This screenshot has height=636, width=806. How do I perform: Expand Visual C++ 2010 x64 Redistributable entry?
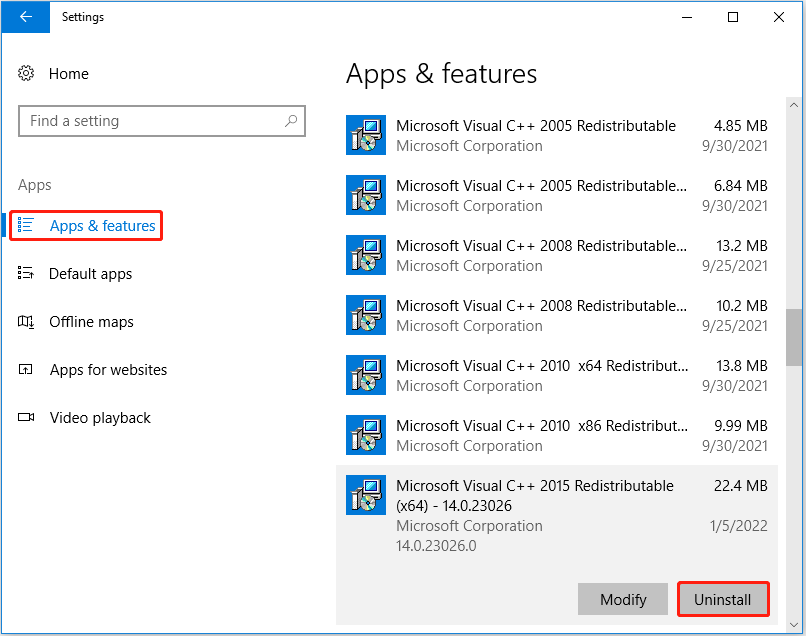[557, 375]
